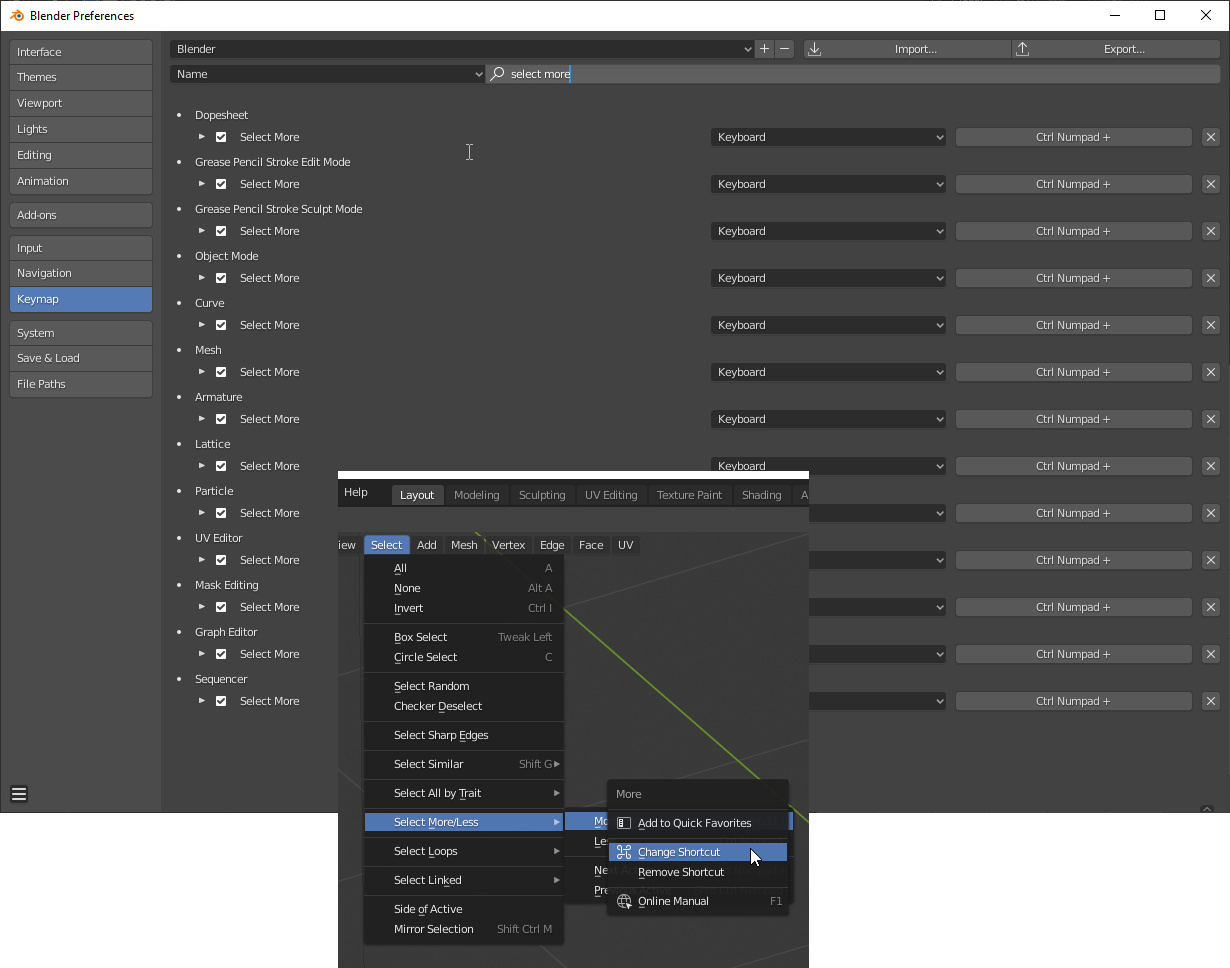The width and height of the screenshot is (1230, 968).
Task: Click the globe icon next to Online Manual
Action: tap(622, 901)
